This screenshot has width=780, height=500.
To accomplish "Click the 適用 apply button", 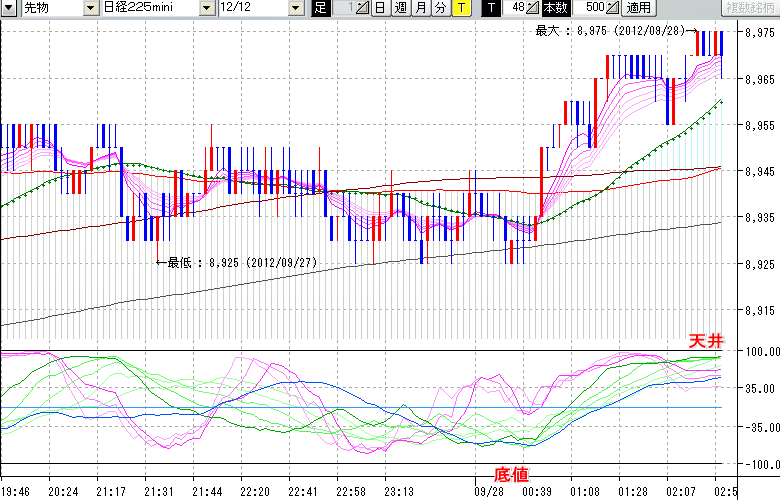I will click(638, 8).
